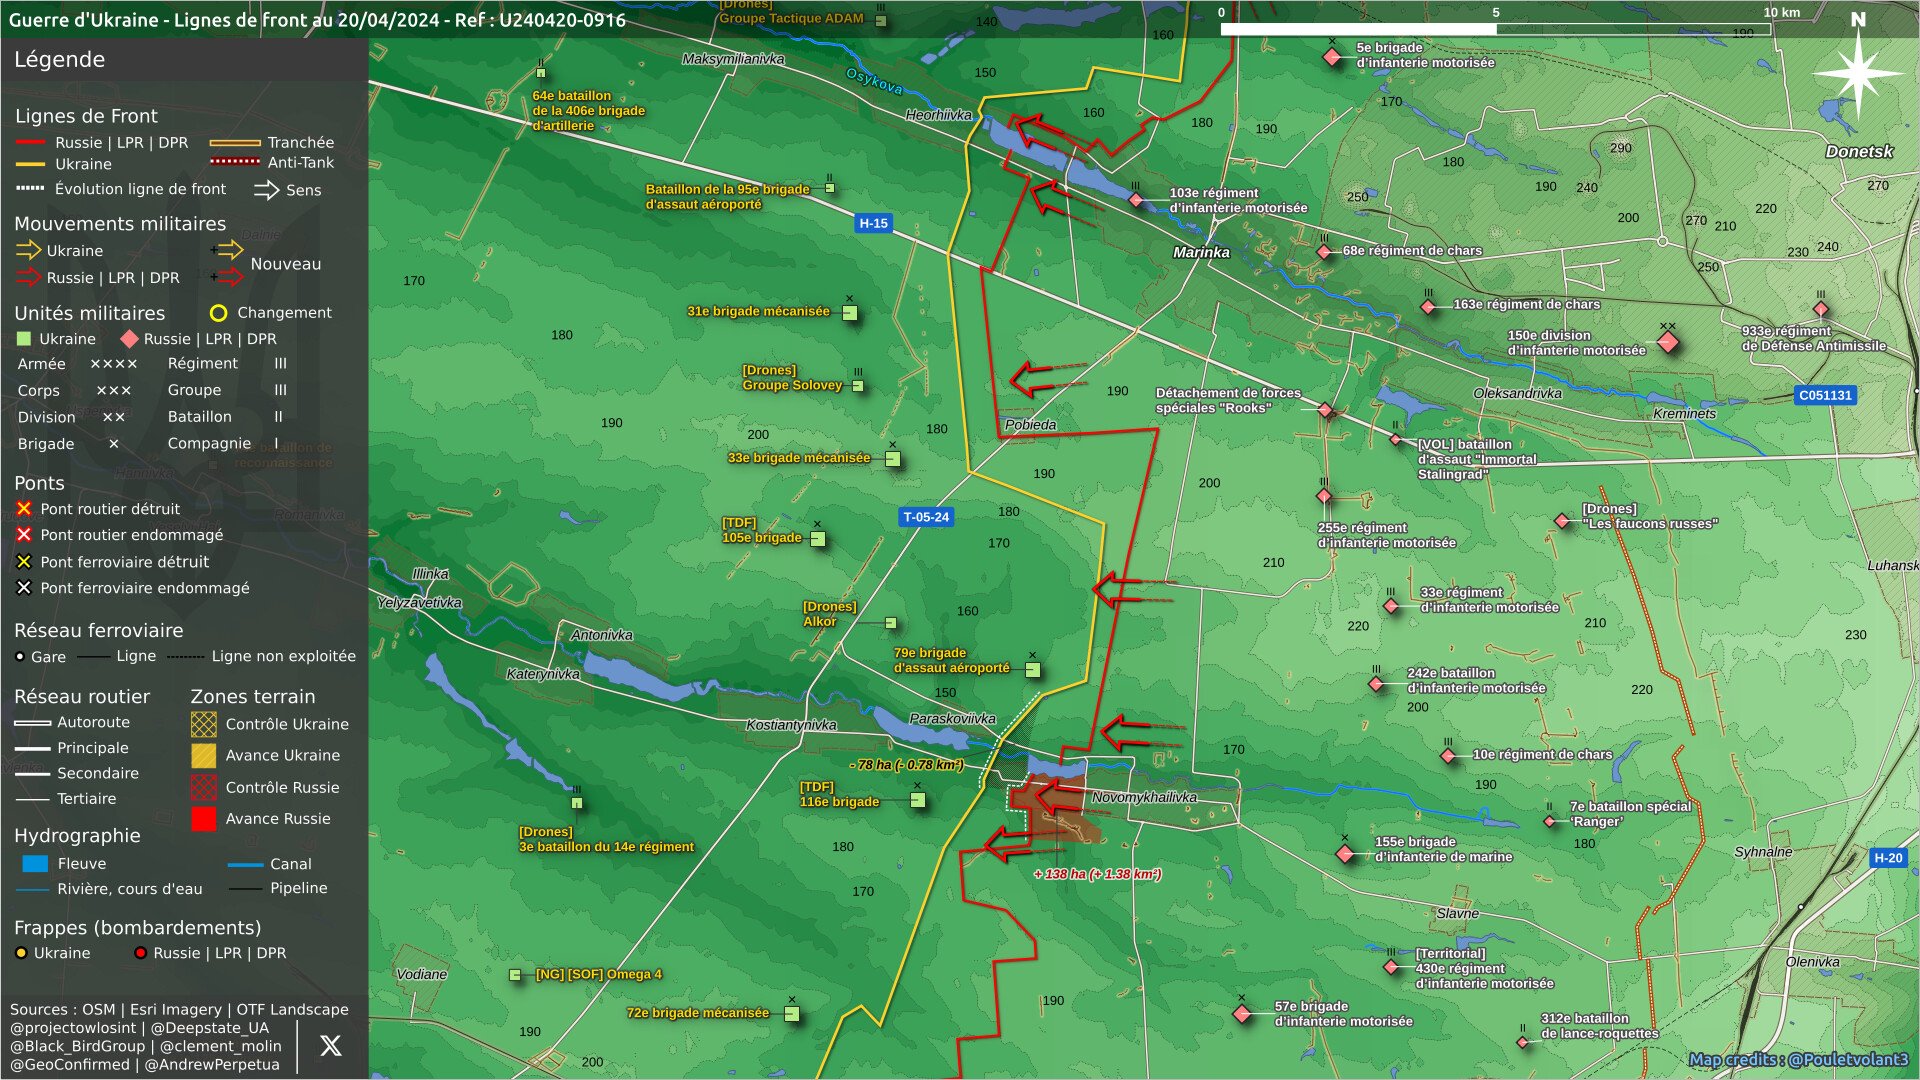
Task: Click the 'Légende' heading
Action: [x=59, y=60]
